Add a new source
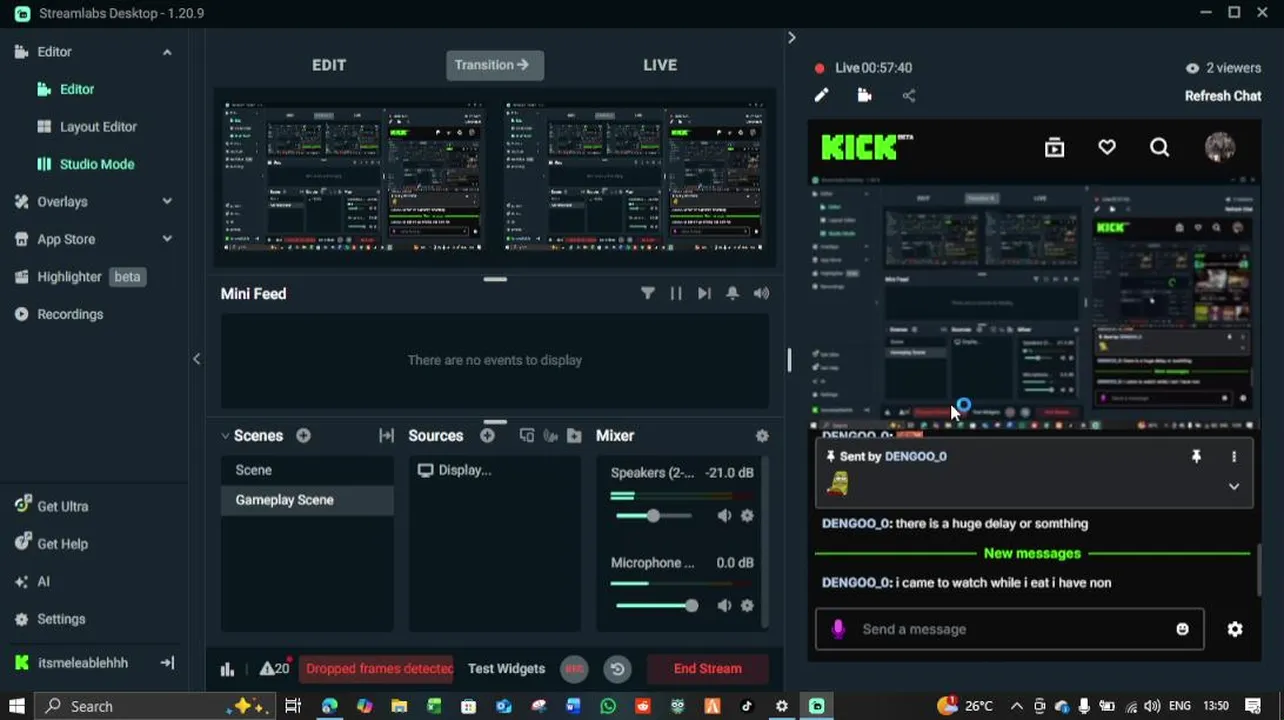1284x720 pixels. (x=487, y=435)
